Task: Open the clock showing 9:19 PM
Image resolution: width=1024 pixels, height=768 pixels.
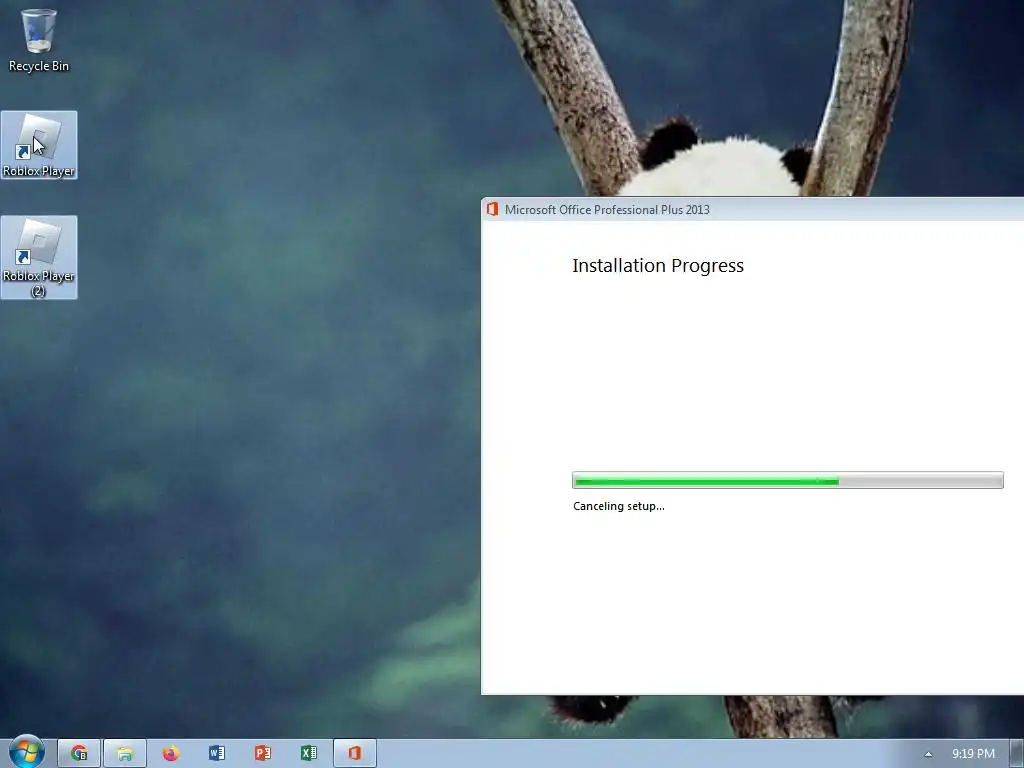Action: tap(973, 754)
